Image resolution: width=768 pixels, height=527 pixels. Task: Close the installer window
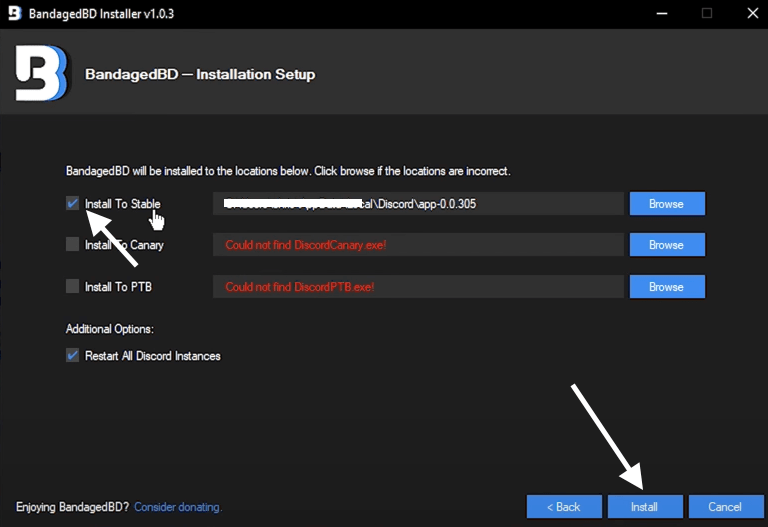click(x=753, y=13)
